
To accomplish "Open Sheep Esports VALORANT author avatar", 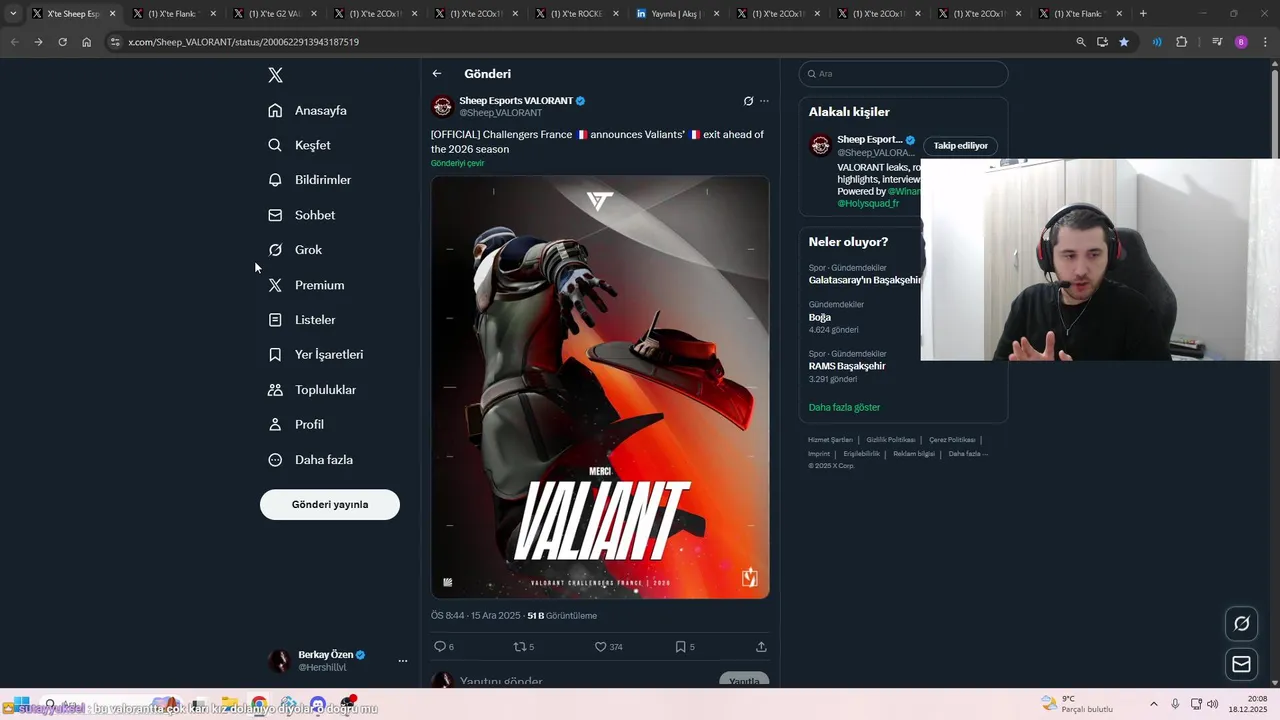I will click(x=443, y=107).
